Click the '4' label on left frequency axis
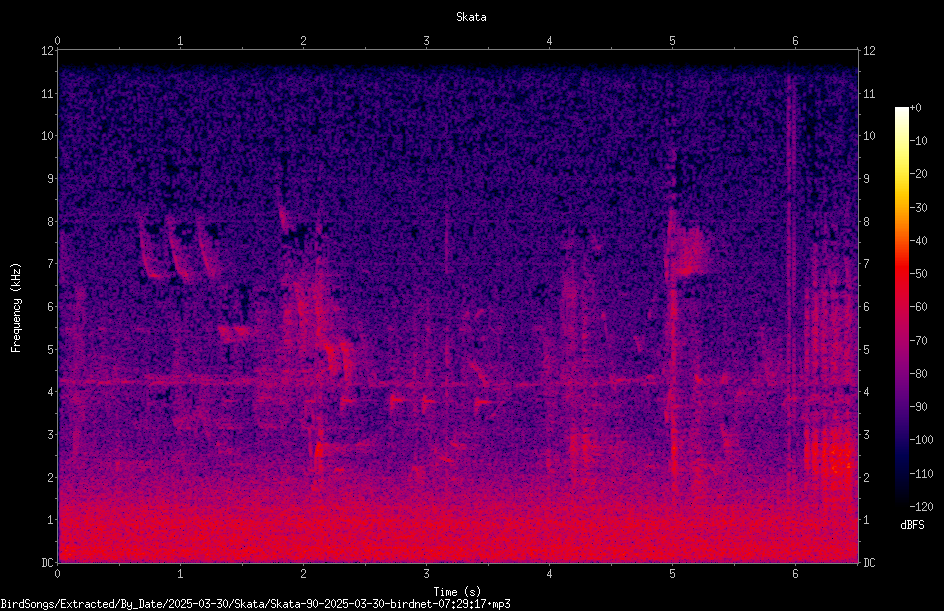Viewport: 944px width, 611px height. pyautogui.click(x=50, y=392)
